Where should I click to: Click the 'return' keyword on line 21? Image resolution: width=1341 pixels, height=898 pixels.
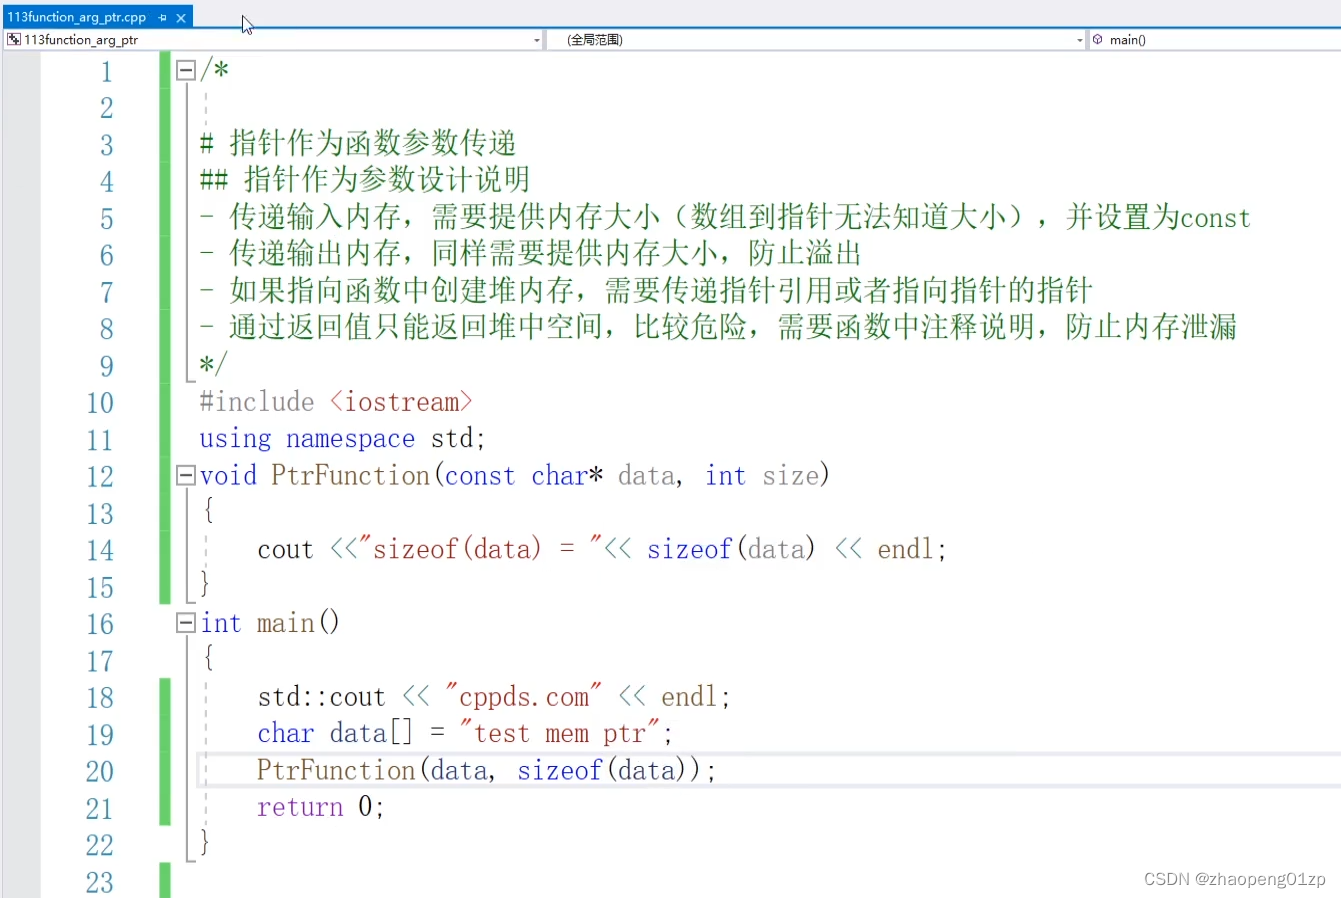(x=300, y=807)
